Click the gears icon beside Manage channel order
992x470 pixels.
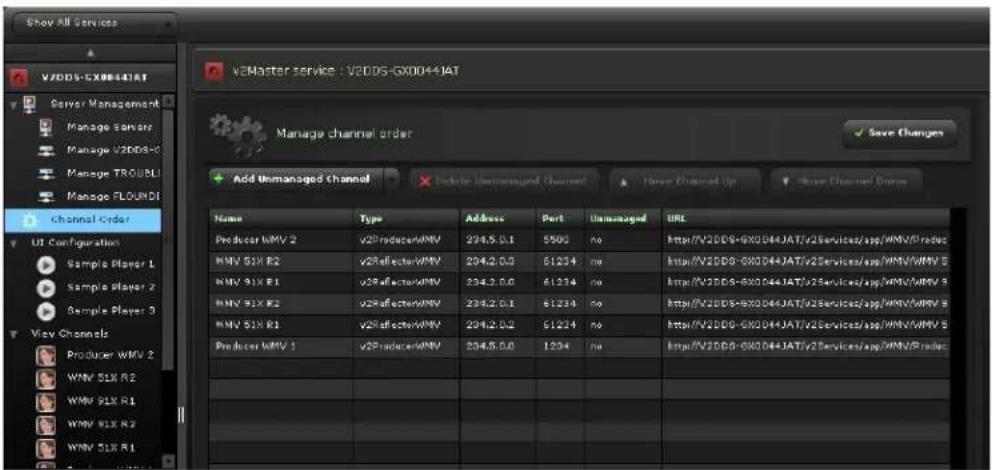236,136
